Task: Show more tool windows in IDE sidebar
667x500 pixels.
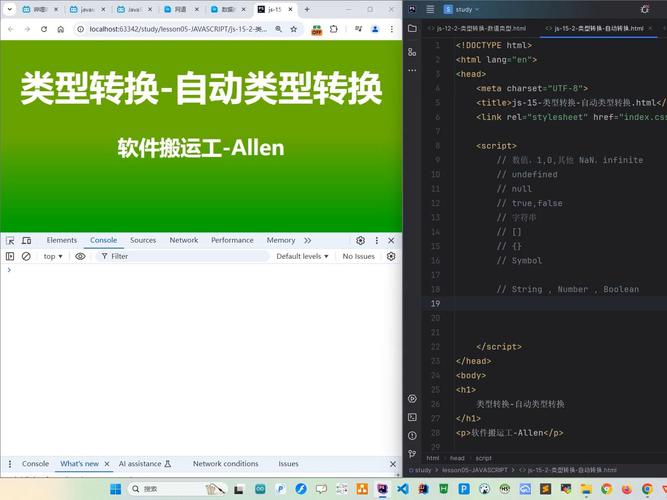Action: 412,70
